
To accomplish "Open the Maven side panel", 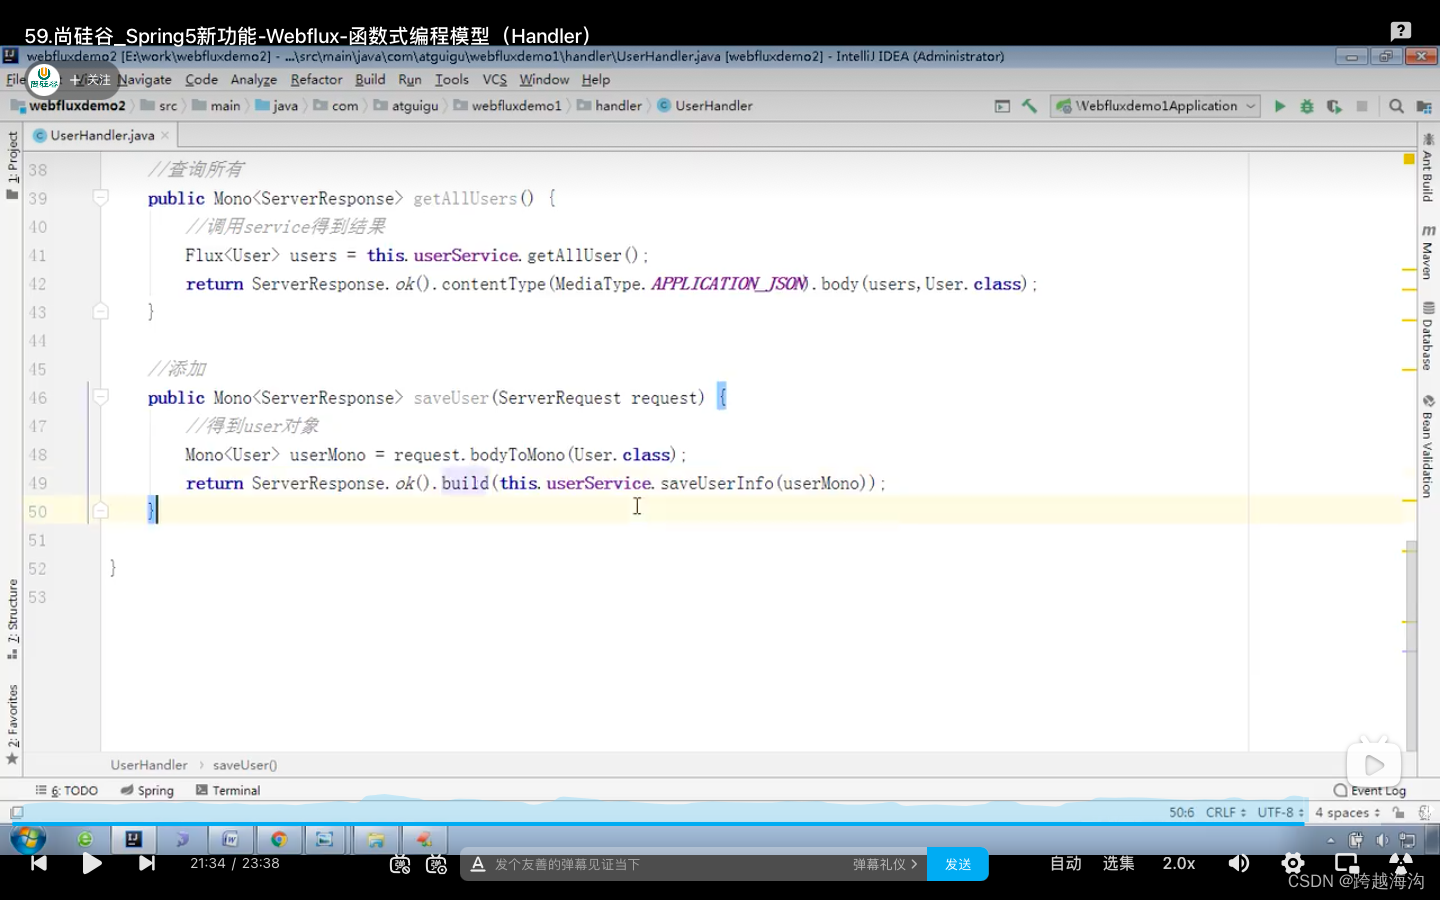I will pyautogui.click(x=1428, y=252).
